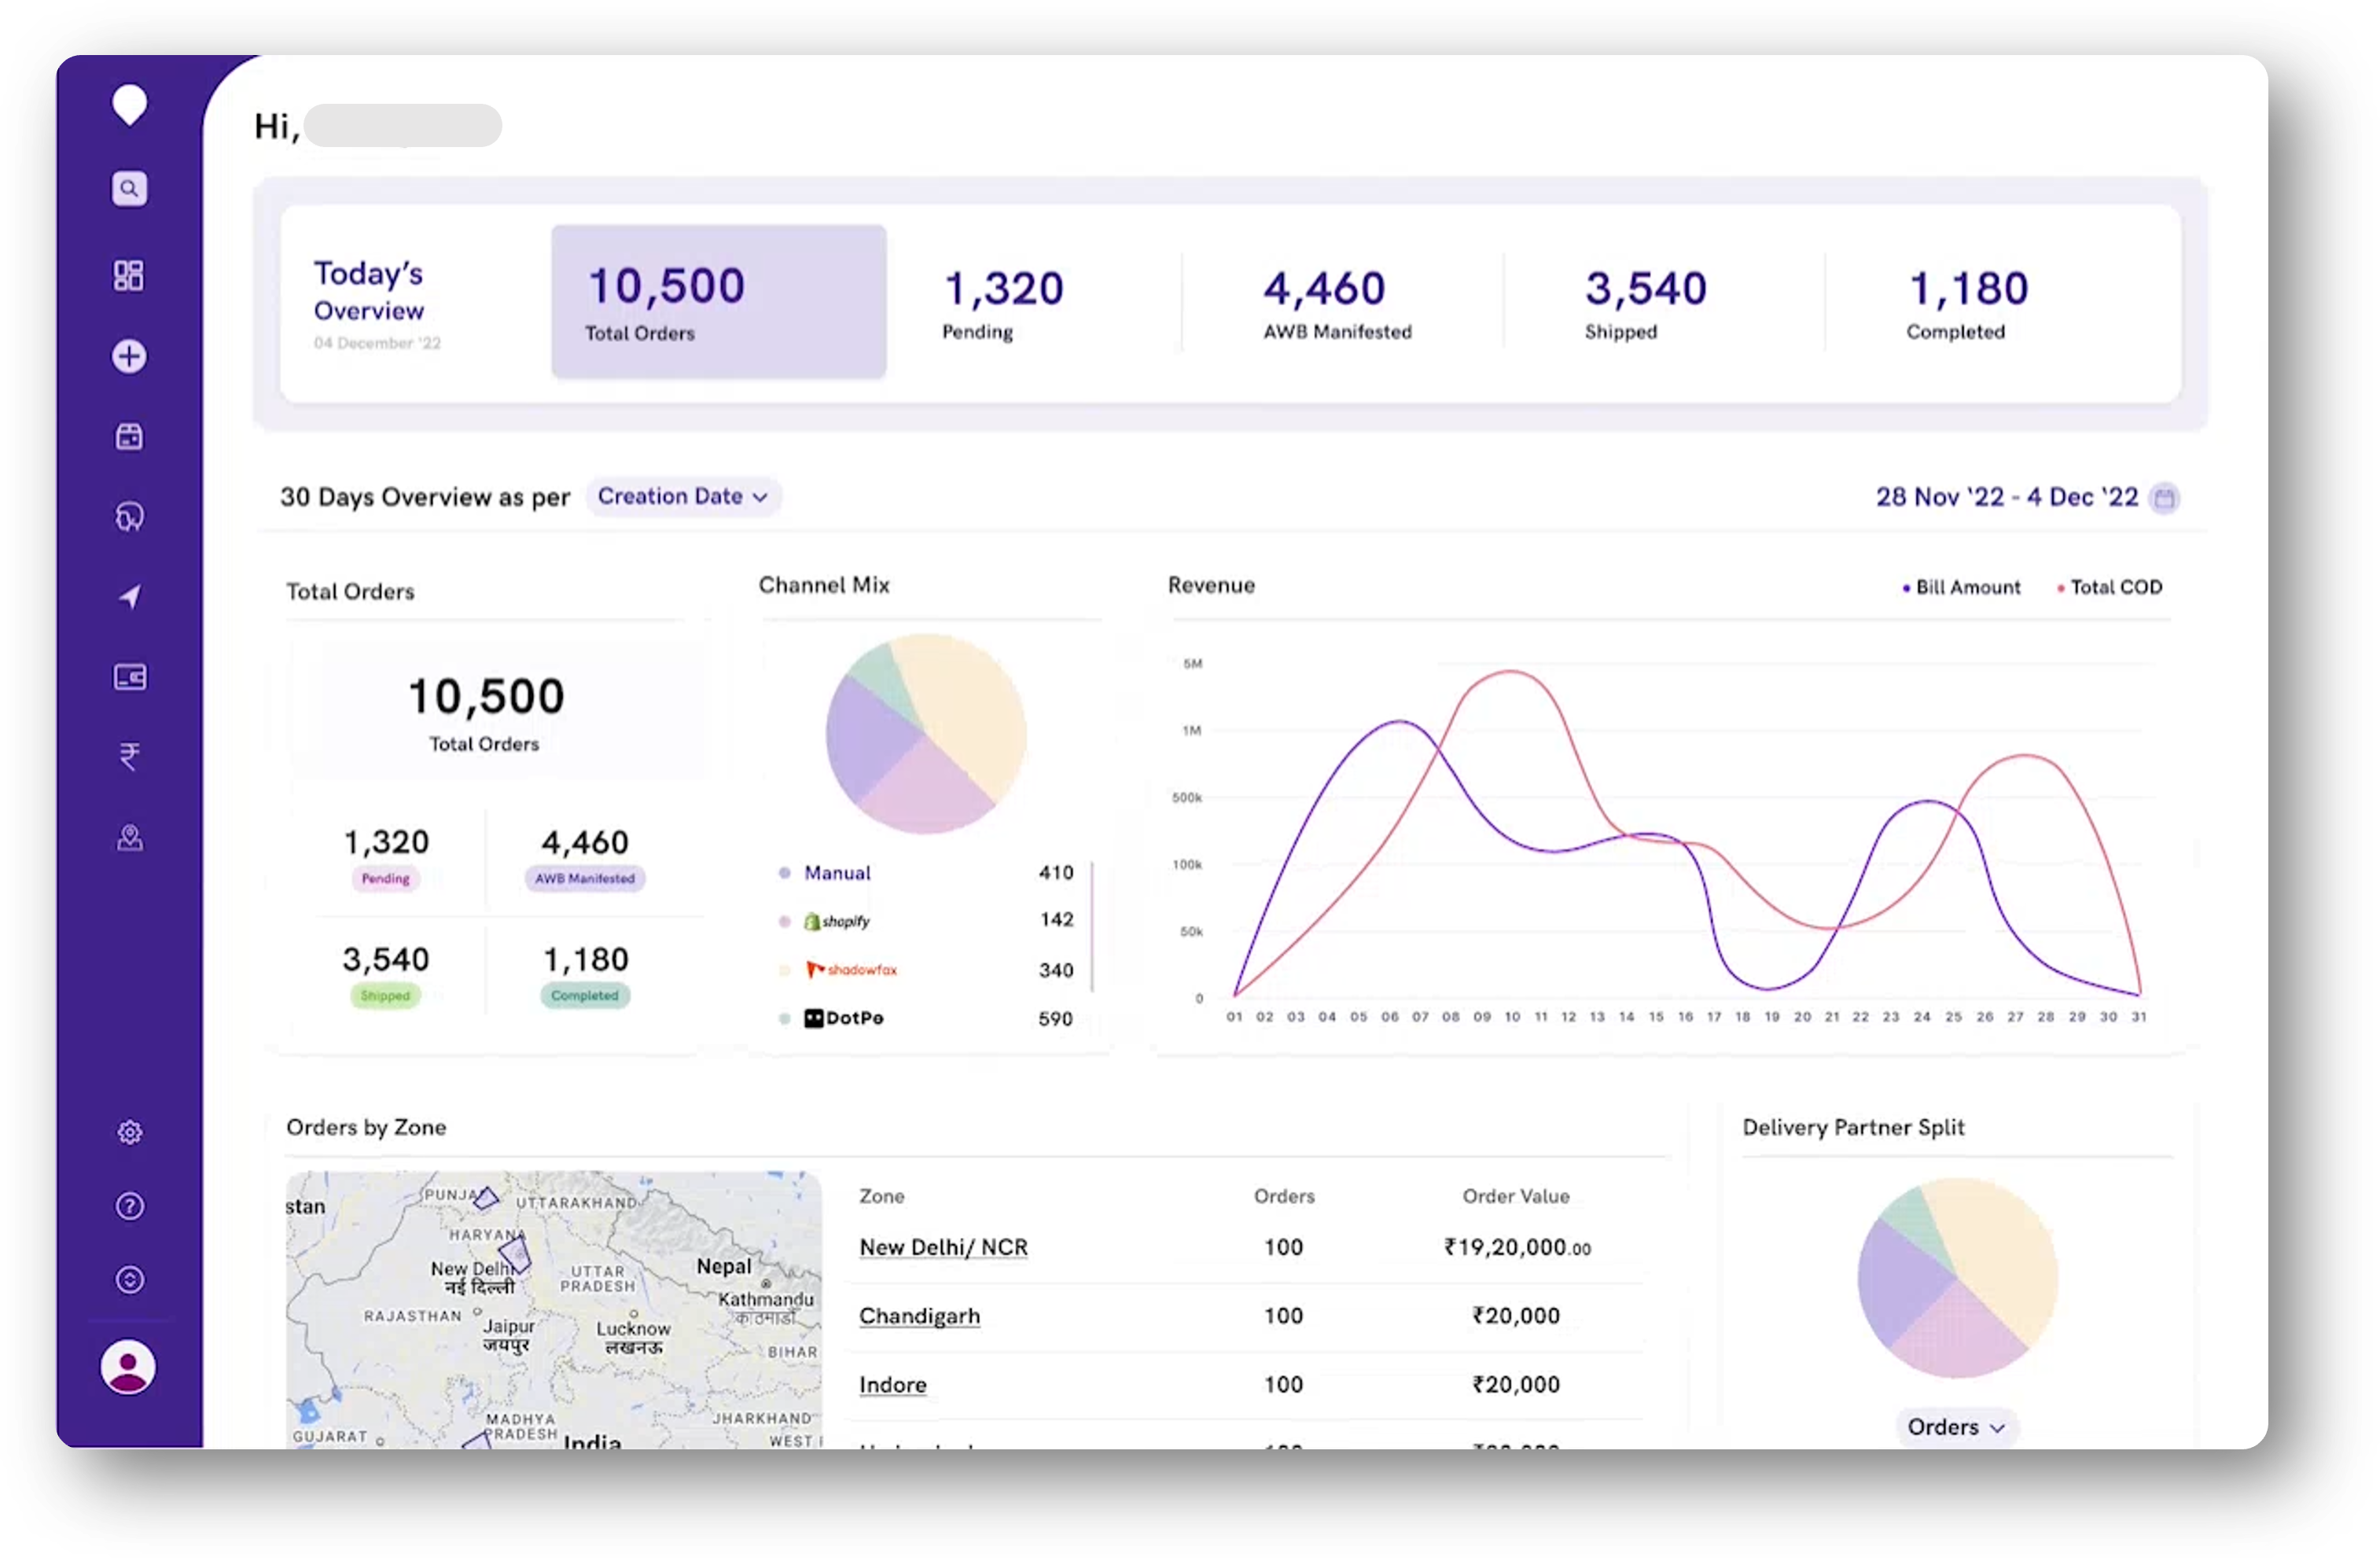2380x1561 pixels.
Task: Open the wallet icon in sidebar
Action: click(129, 677)
